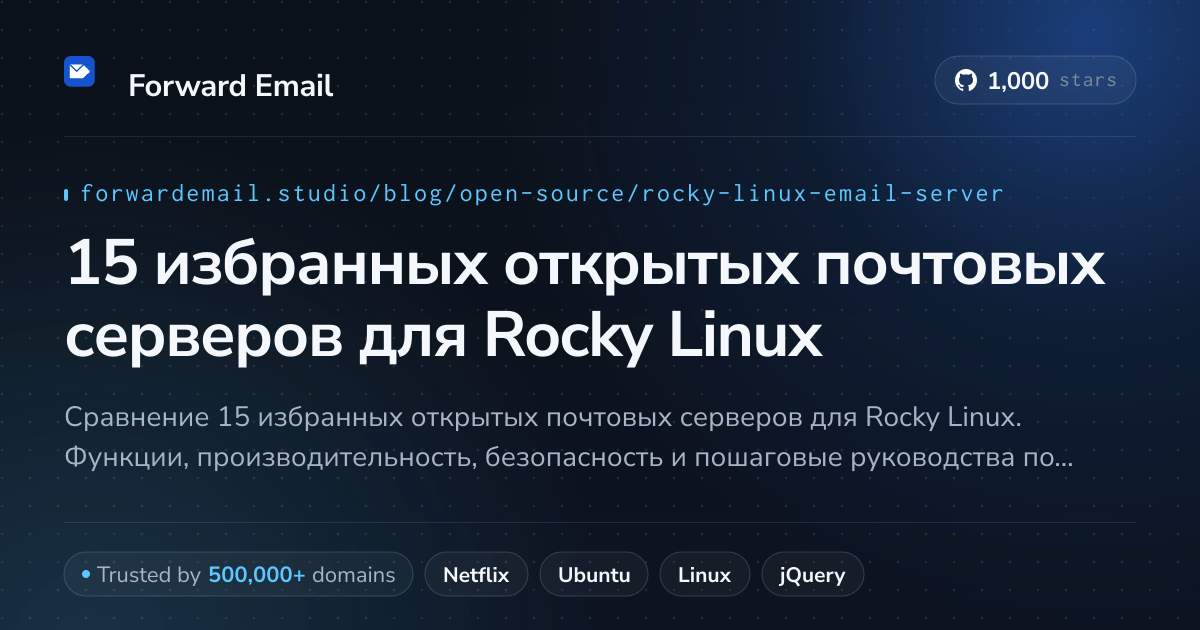The image size is (1200, 630).
Task: Click the GitHub octocat icon
Action: (965, 81)
